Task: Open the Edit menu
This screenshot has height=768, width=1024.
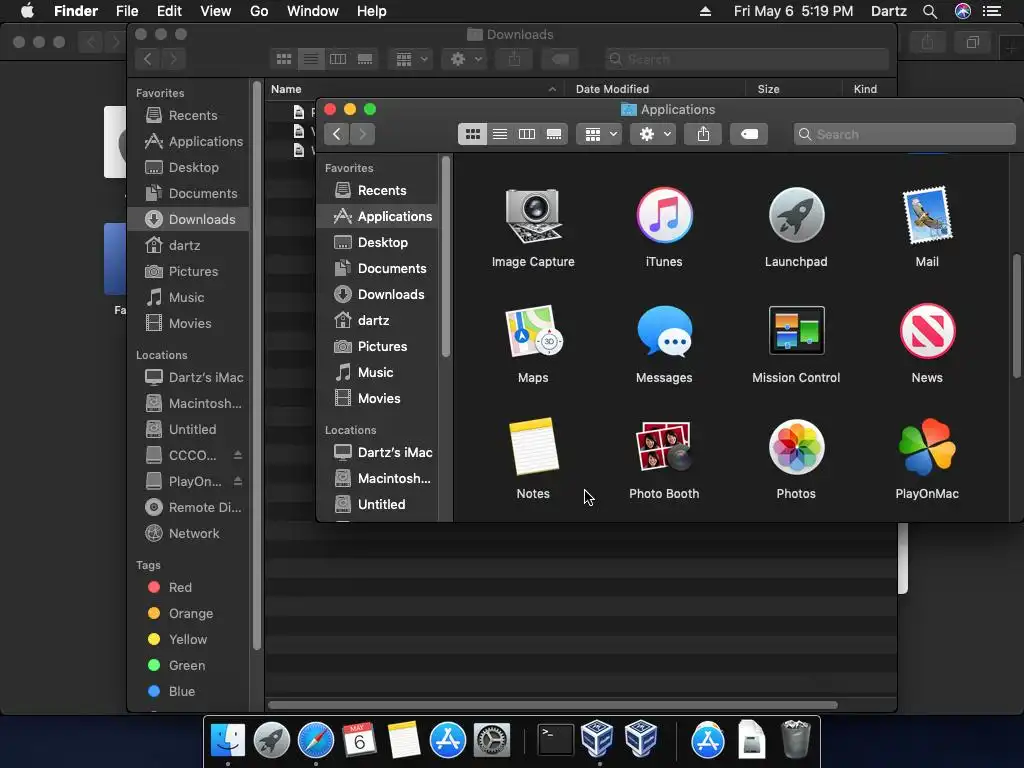Action: pyautogui.click(x=169, y=11)
